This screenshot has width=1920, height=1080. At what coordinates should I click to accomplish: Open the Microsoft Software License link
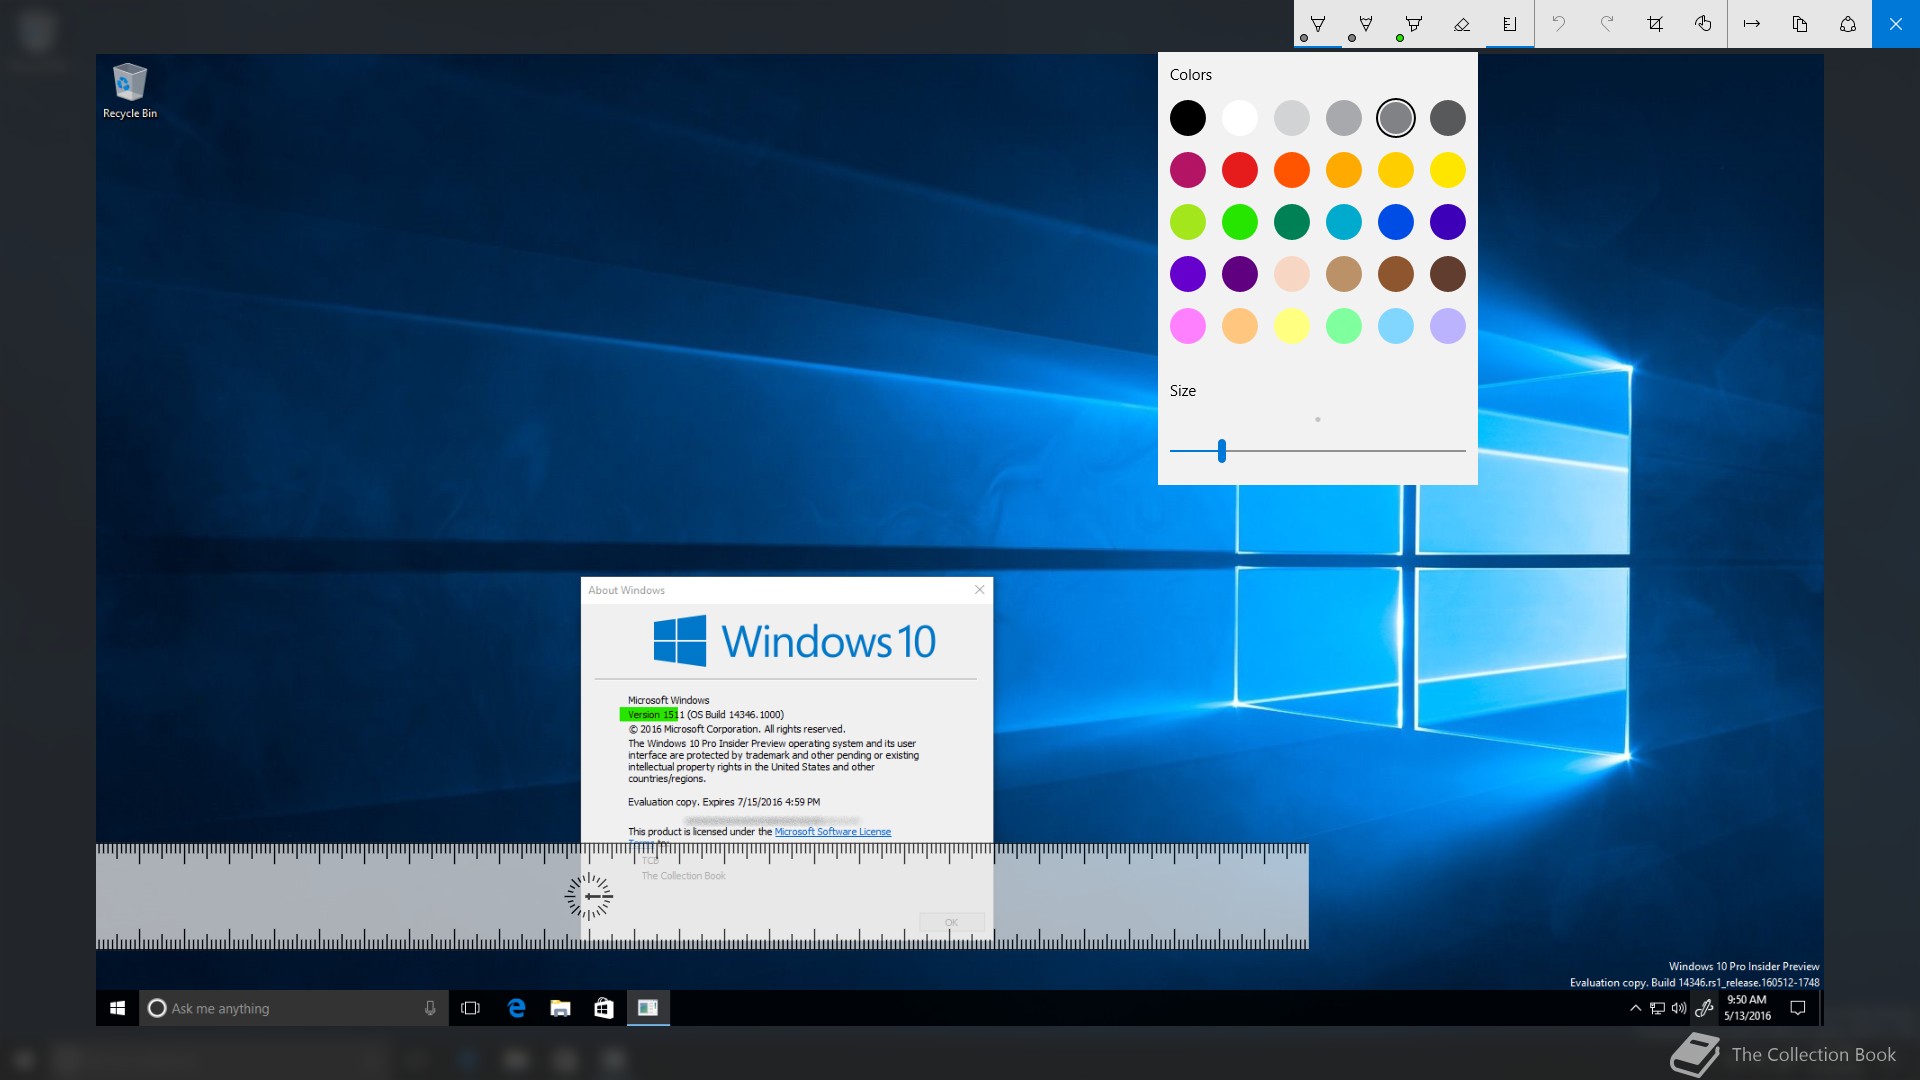click(x=833, y=831)
